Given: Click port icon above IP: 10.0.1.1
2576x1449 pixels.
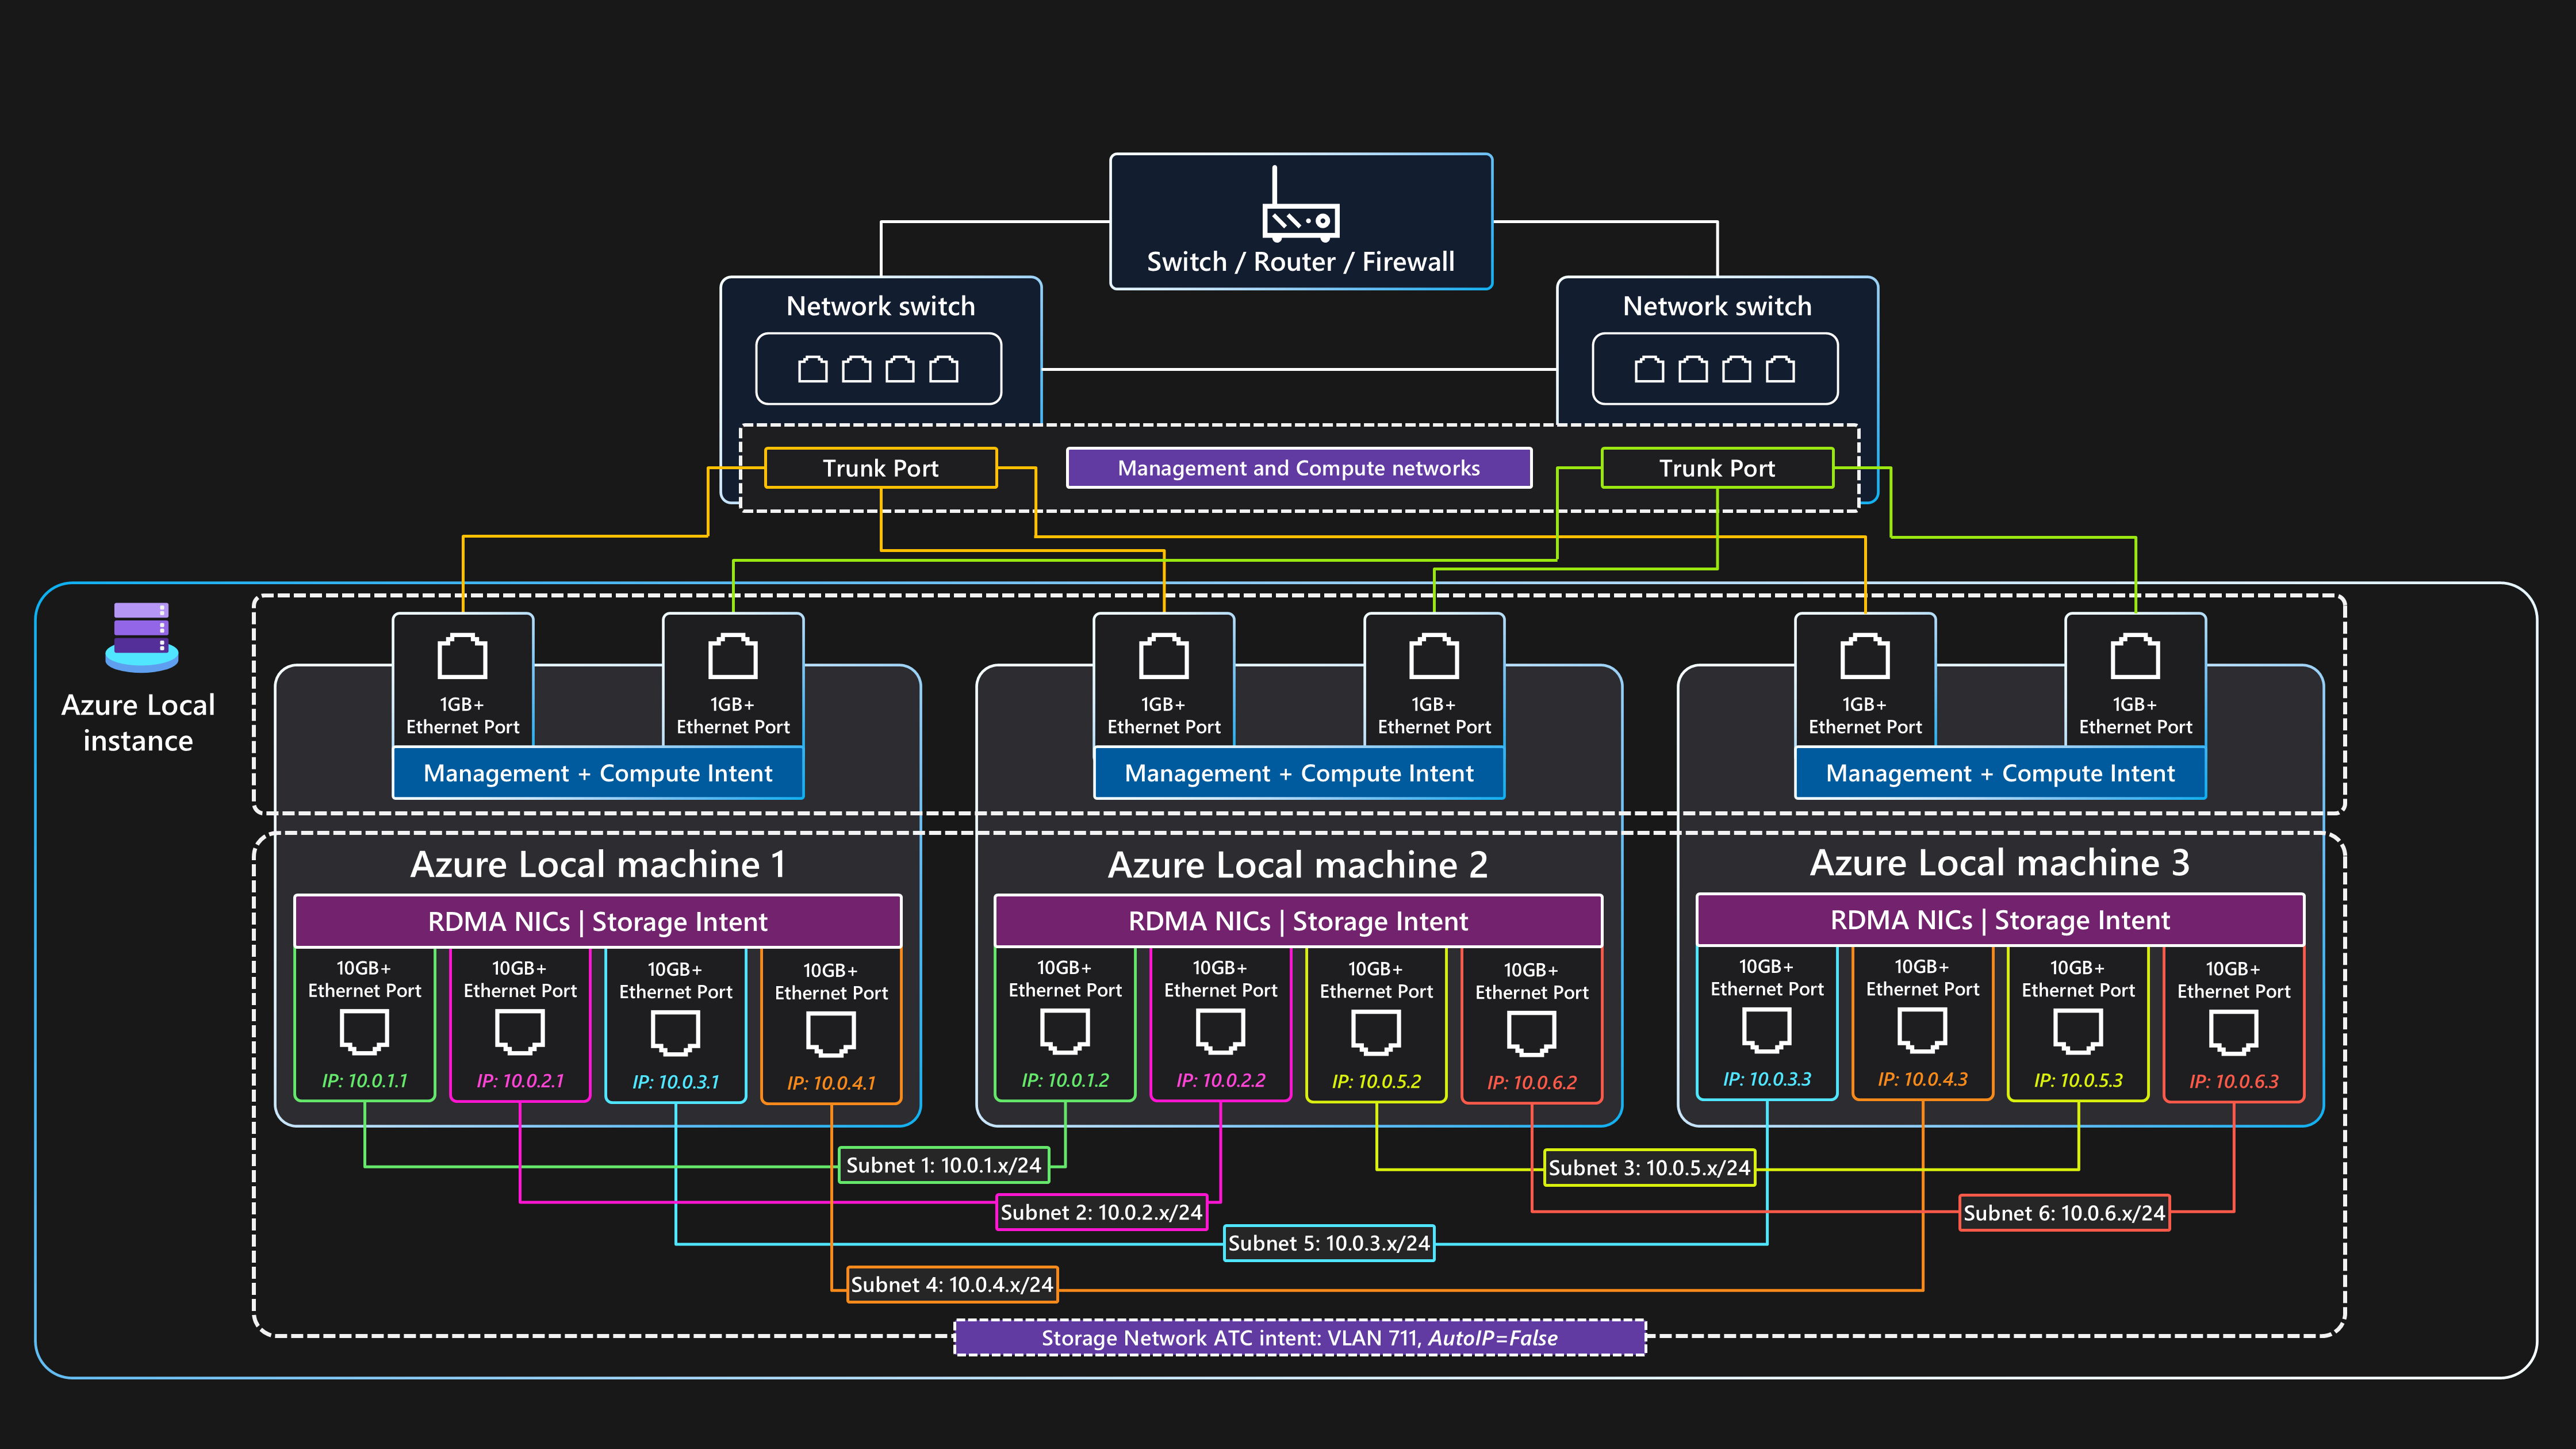Looking at the screenshot, I should pos(364,1032).
